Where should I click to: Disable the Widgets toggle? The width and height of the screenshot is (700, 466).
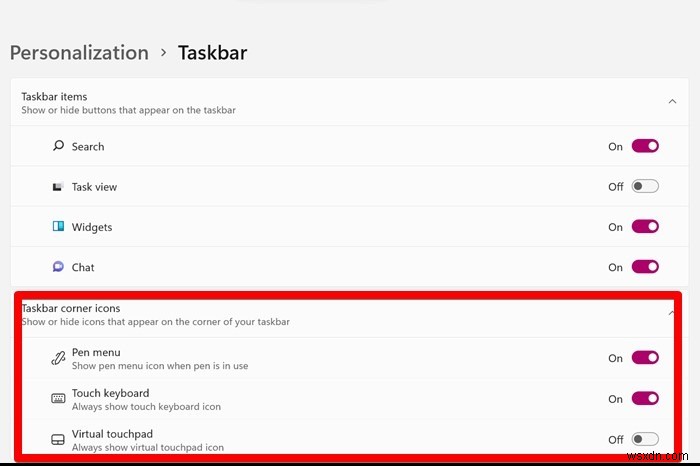[645, 227]
